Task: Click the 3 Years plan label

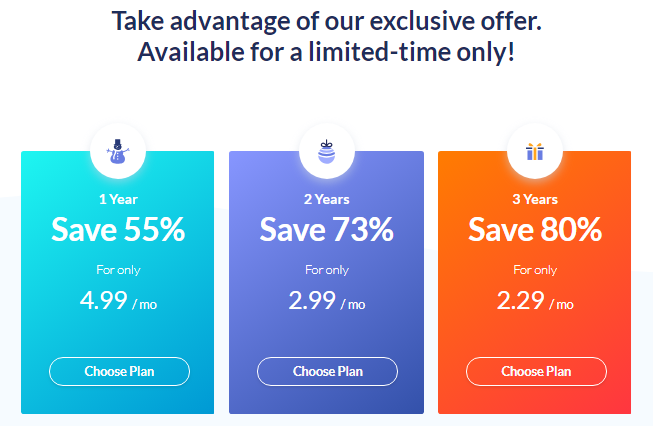Action: tap(535, 199)
